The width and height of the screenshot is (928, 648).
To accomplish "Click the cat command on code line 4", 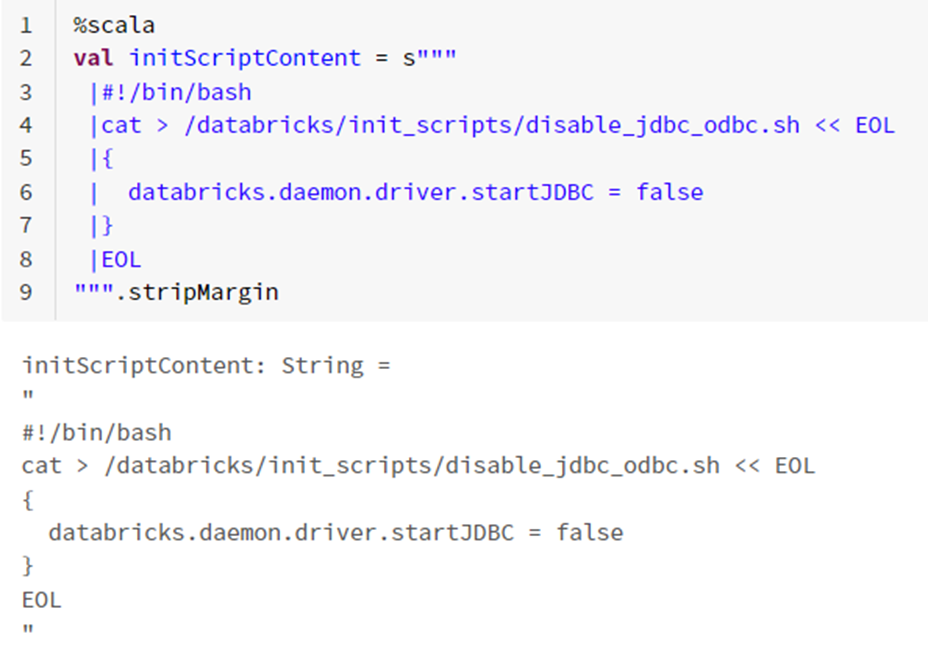I will tap(121, 125).
